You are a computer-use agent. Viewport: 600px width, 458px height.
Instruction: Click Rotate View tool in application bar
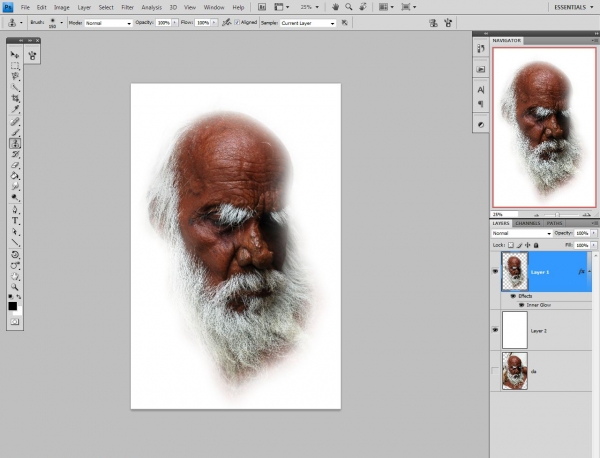(x=363, y=7)
